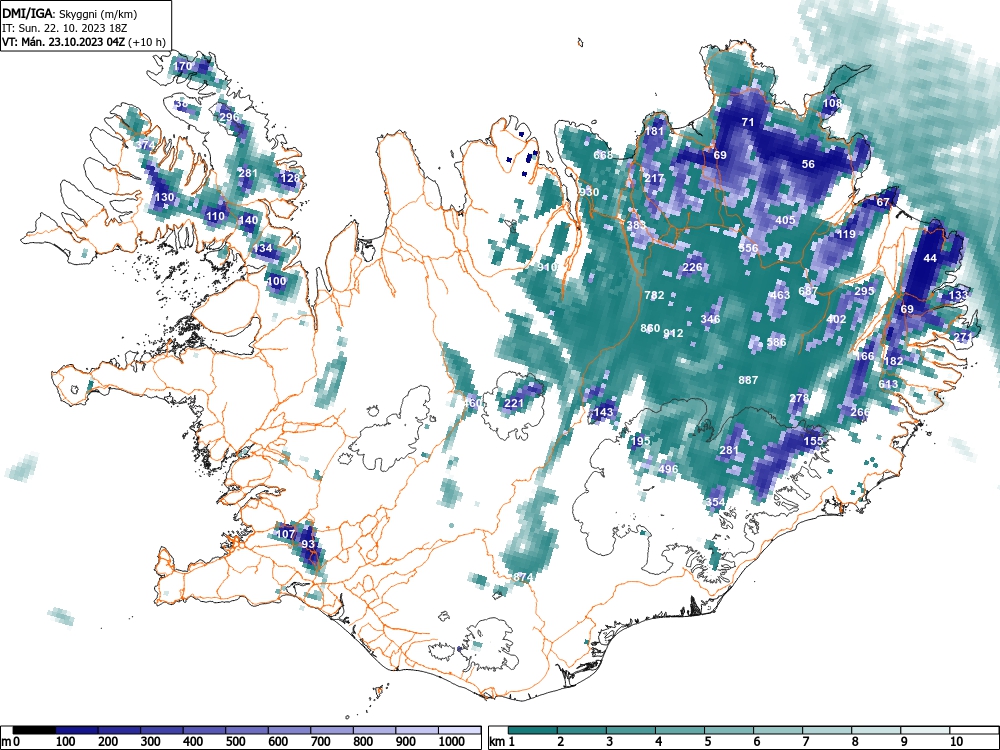
Task: Click visibility value 460 in central Iceland
Action: point(473,403)
